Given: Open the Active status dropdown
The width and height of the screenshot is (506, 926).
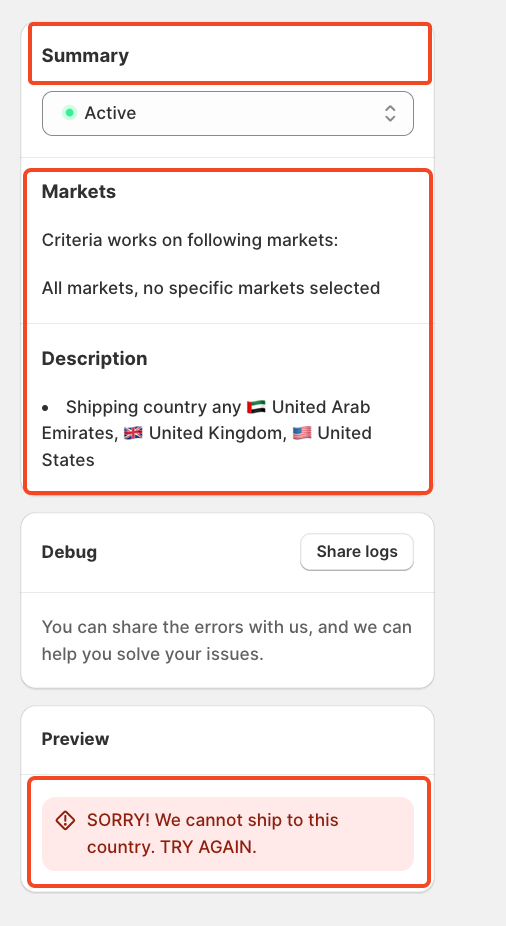Looking at the screenshot, I should [x=228, y=113].
